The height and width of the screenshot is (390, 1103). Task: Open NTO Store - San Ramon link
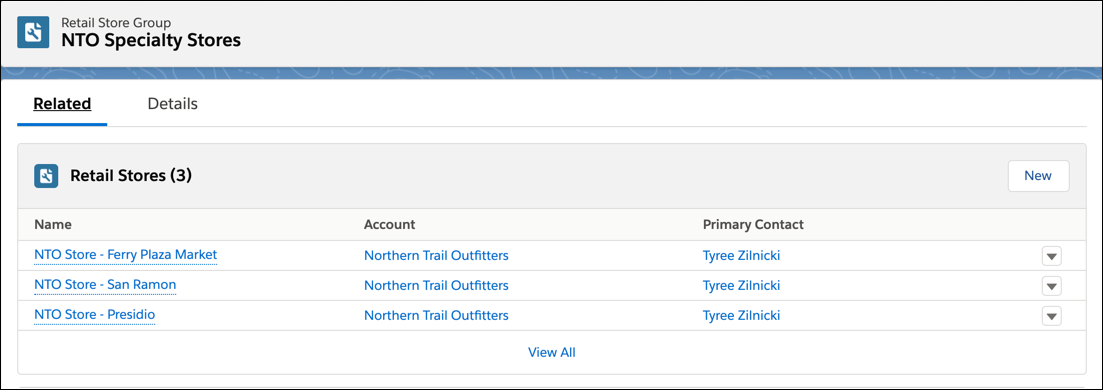(x=105, y=285)
